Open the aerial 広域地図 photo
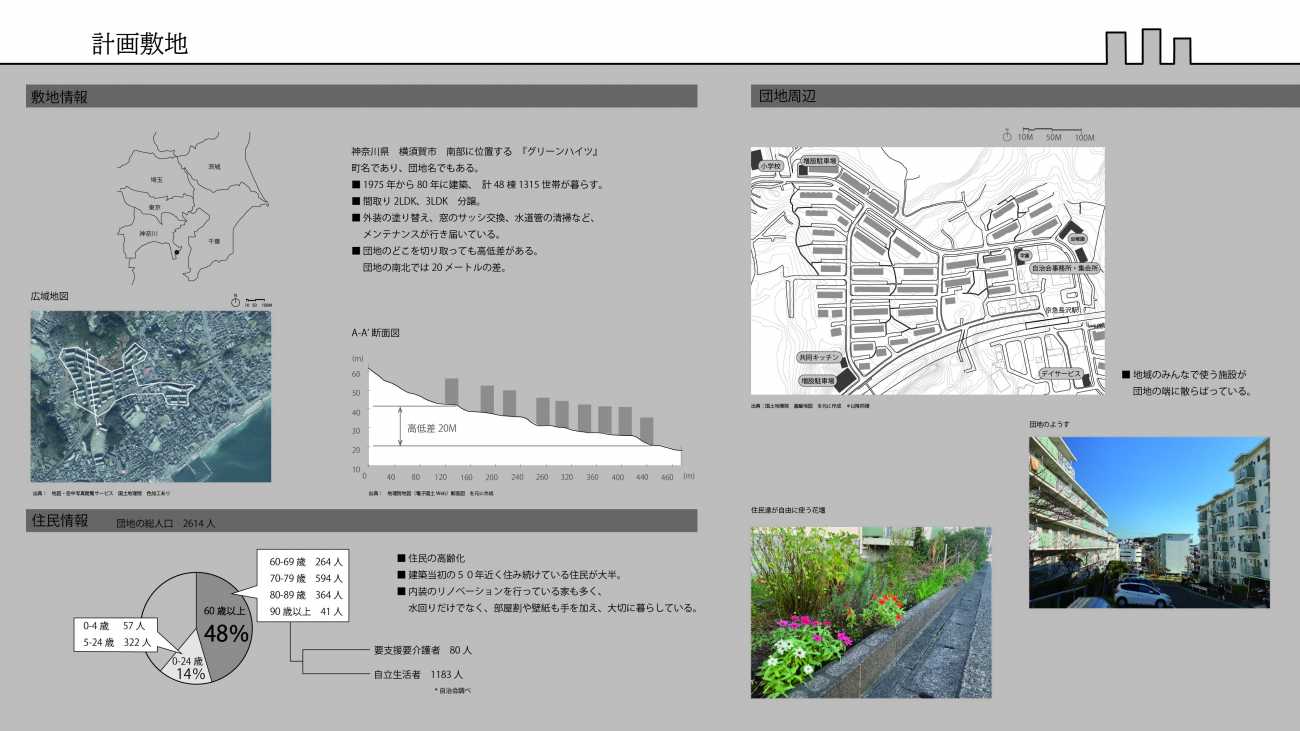The width and height of the screenshot is (1300, 731). (150, 396)
